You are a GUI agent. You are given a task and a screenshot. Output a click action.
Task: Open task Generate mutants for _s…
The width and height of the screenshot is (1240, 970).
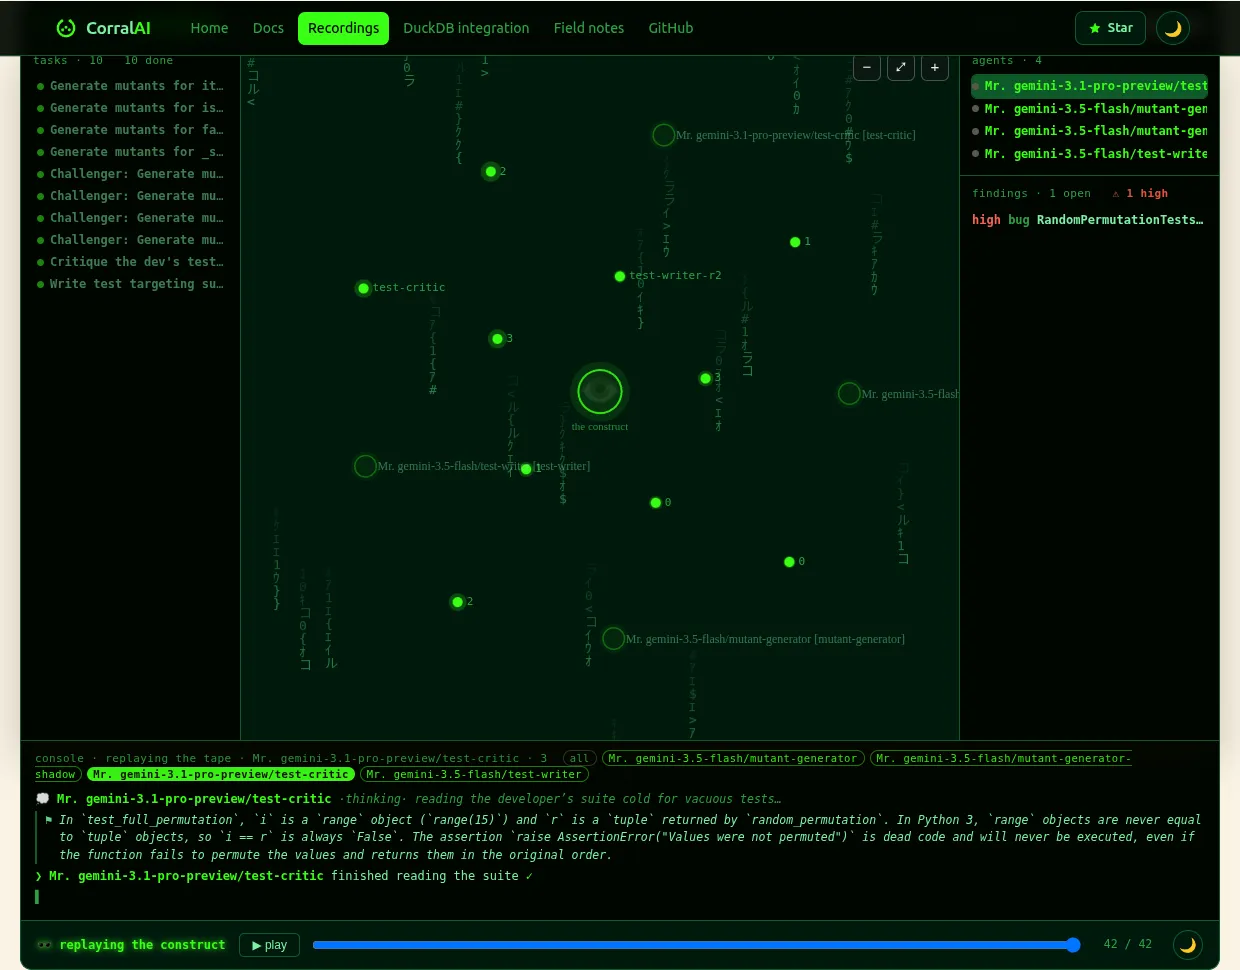[x=130, y=152]
